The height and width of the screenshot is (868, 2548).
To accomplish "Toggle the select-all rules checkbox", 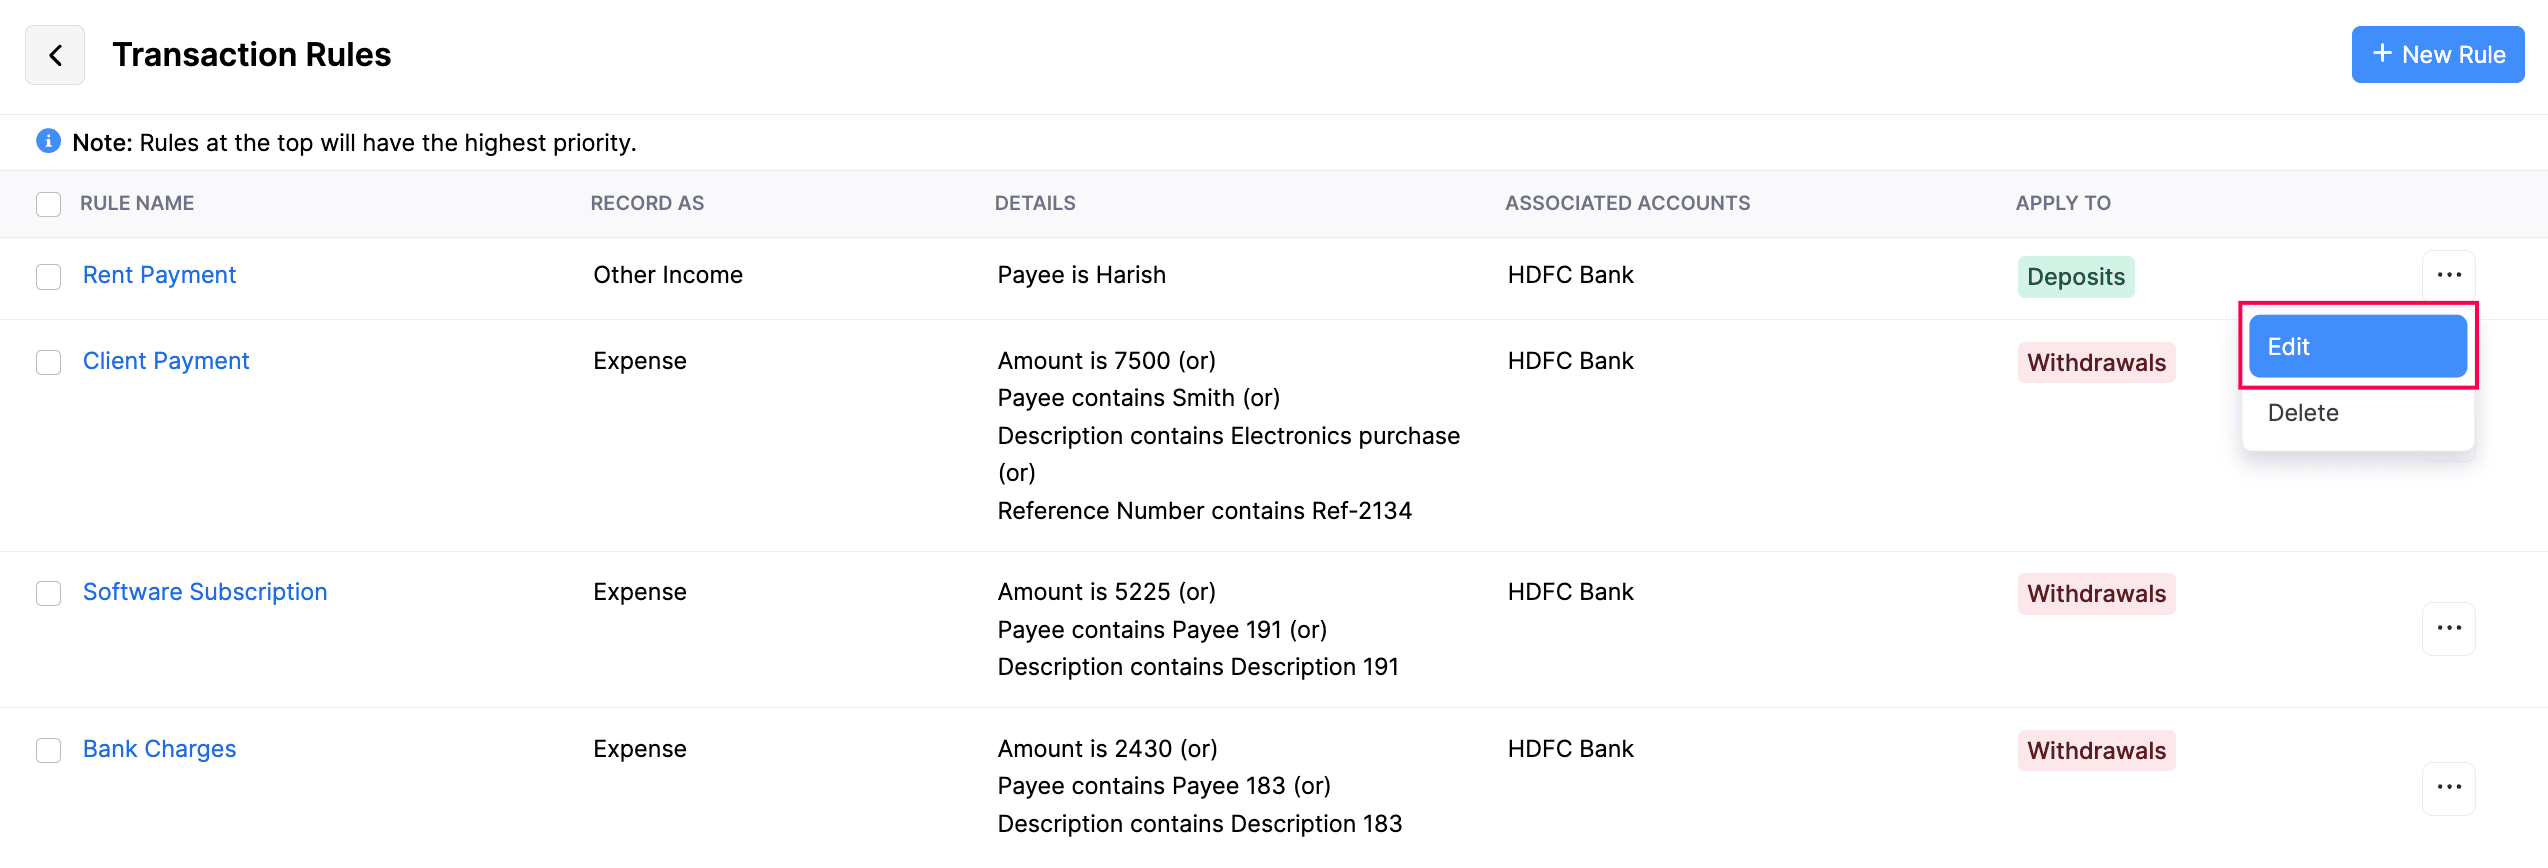I will tap(49, 204).
